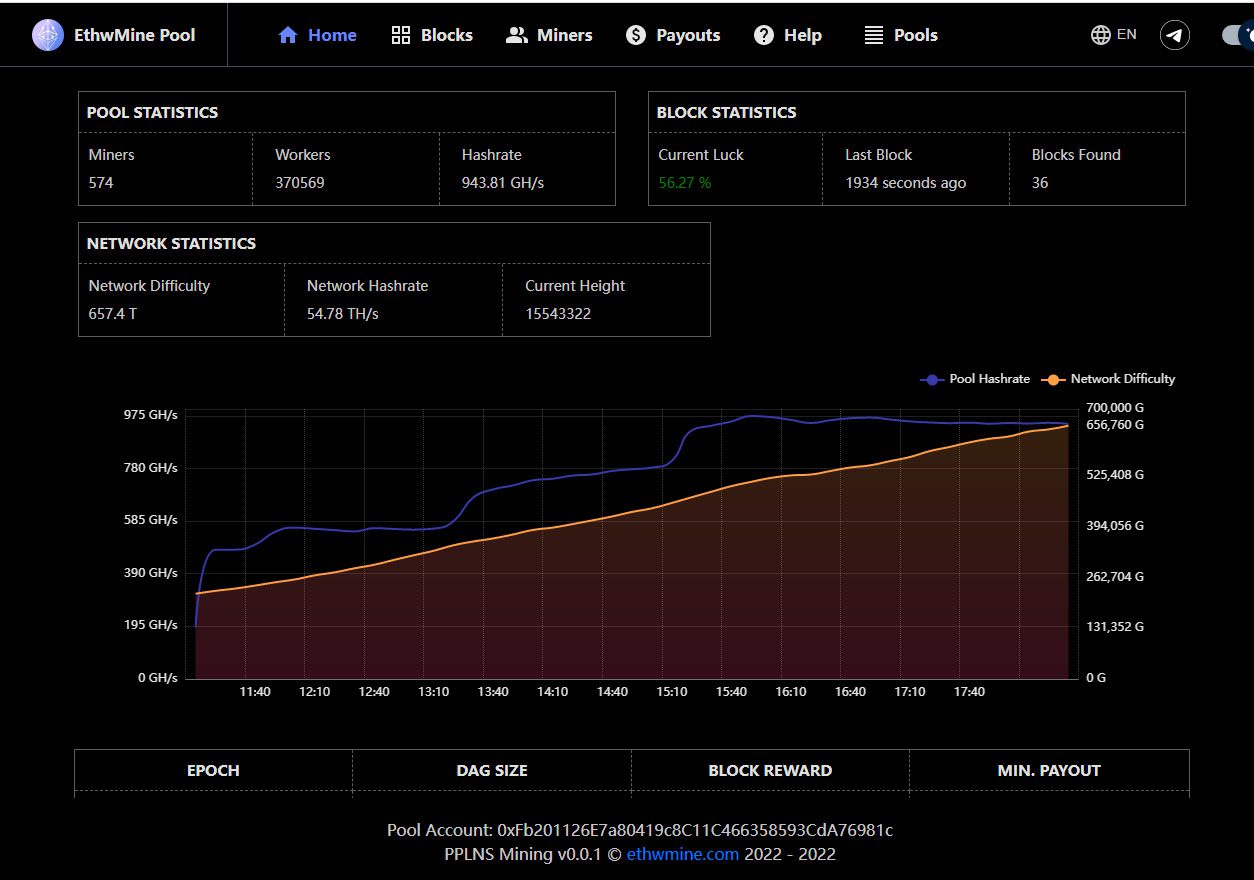Click the Miners people icon

point(517,34)
